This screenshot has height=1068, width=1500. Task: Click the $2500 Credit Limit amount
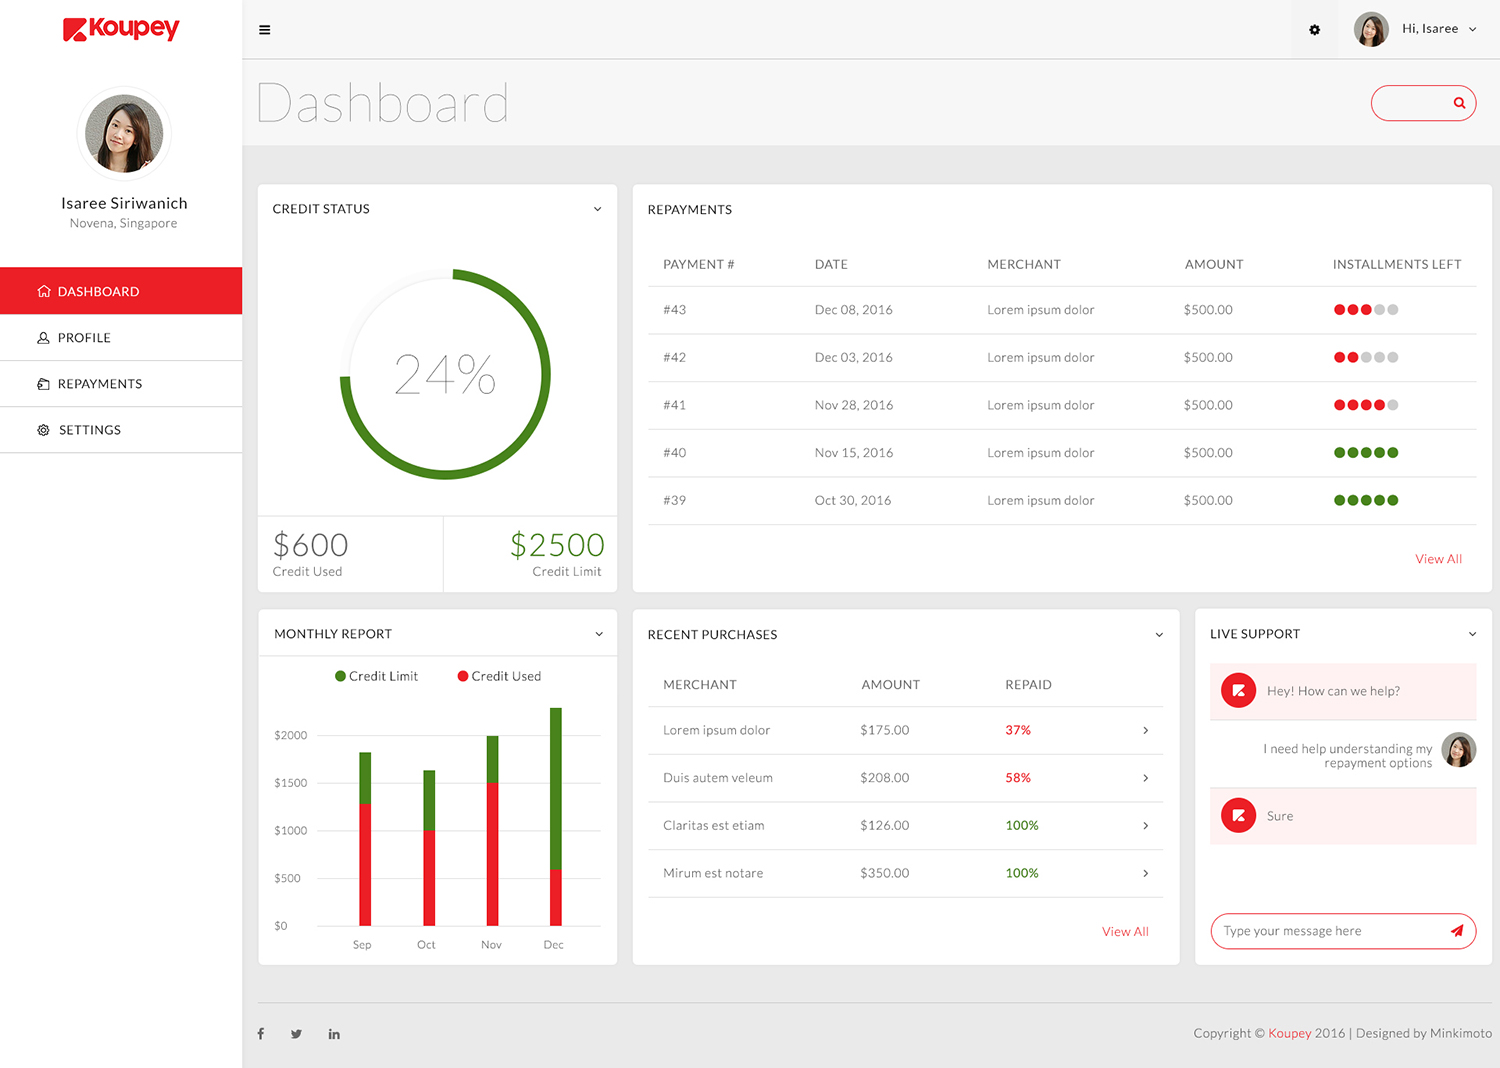pos(557,545)
